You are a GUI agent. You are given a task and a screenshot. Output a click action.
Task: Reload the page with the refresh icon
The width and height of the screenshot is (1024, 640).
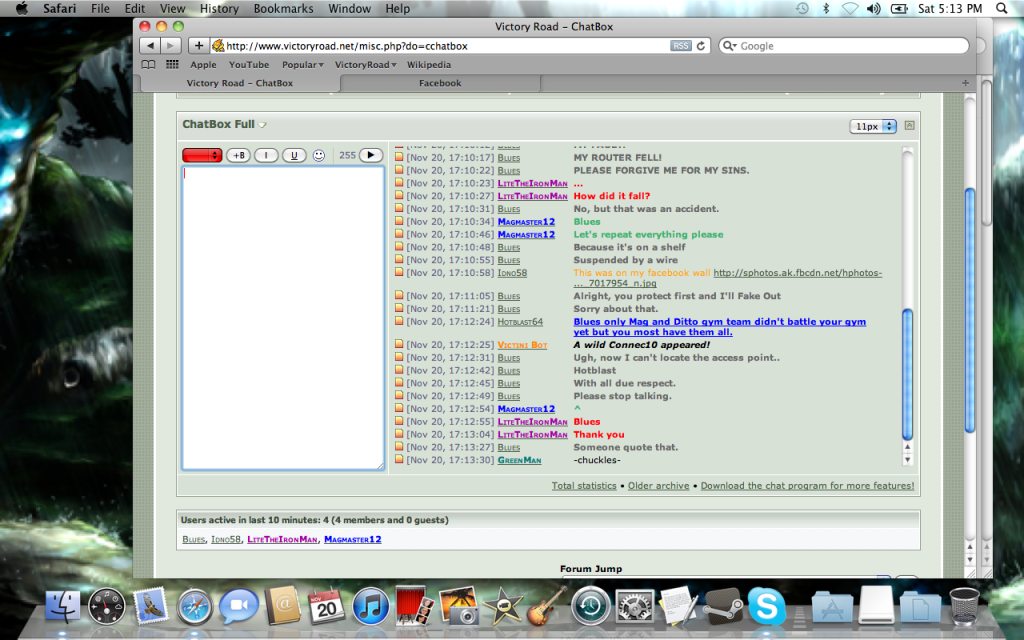702,46
